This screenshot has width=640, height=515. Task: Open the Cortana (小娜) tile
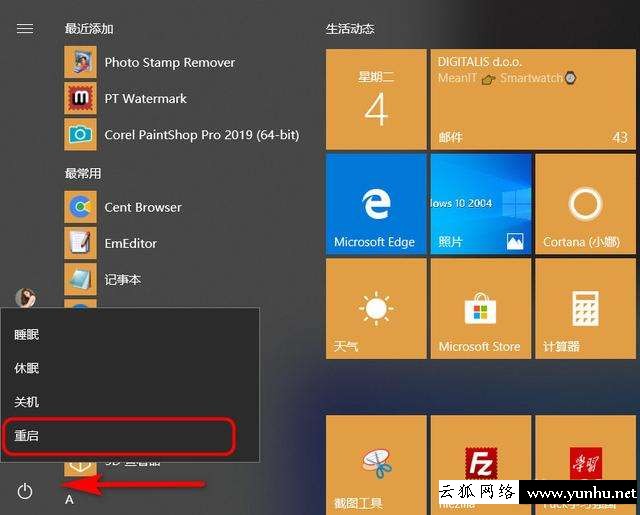[585, 204]
